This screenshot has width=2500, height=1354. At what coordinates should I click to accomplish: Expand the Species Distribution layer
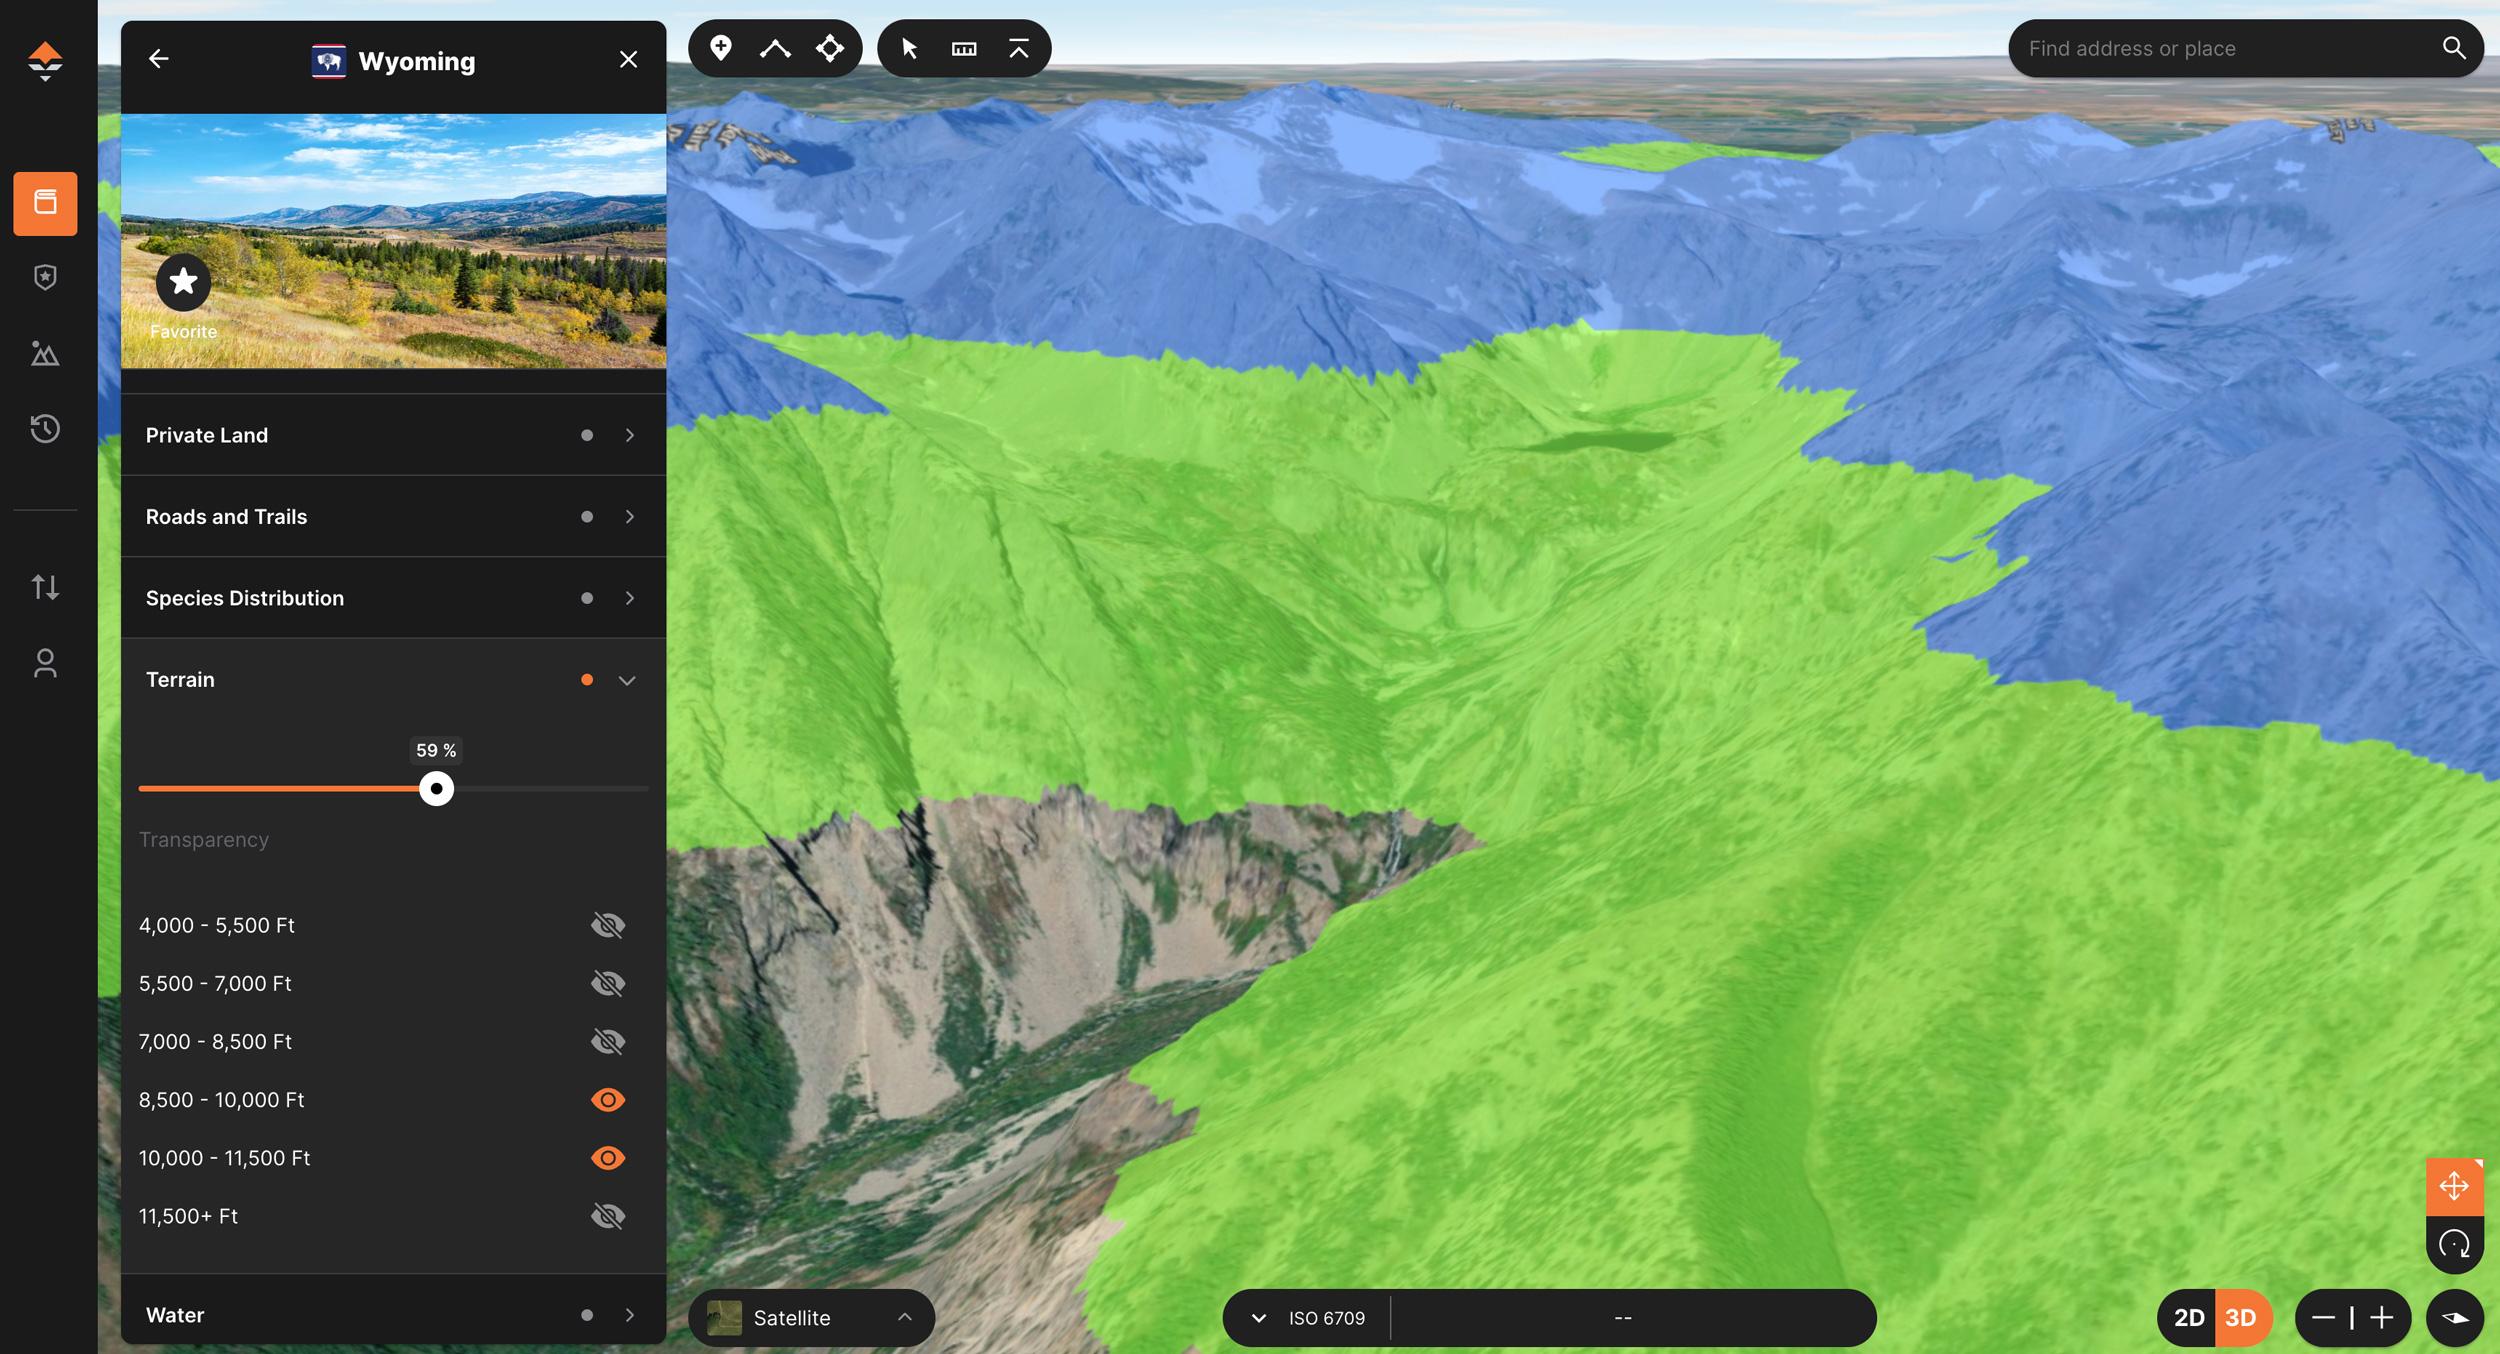(x=630, y=597)
